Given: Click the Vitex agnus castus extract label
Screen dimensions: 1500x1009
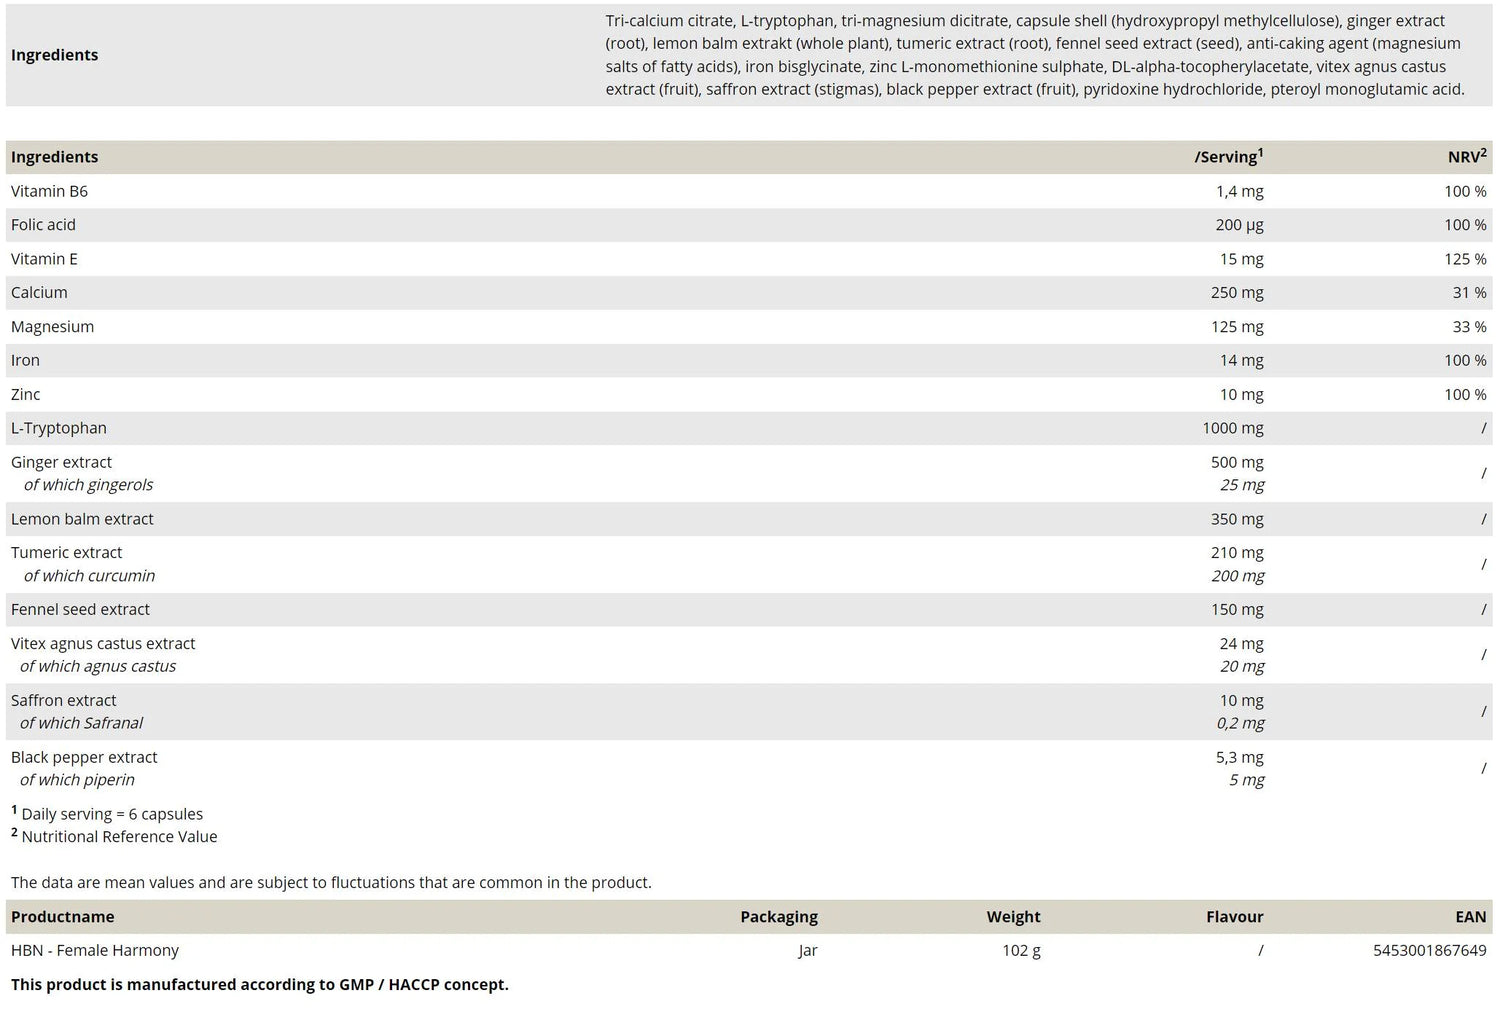Looking at the screenshot, I should (103, 644).
